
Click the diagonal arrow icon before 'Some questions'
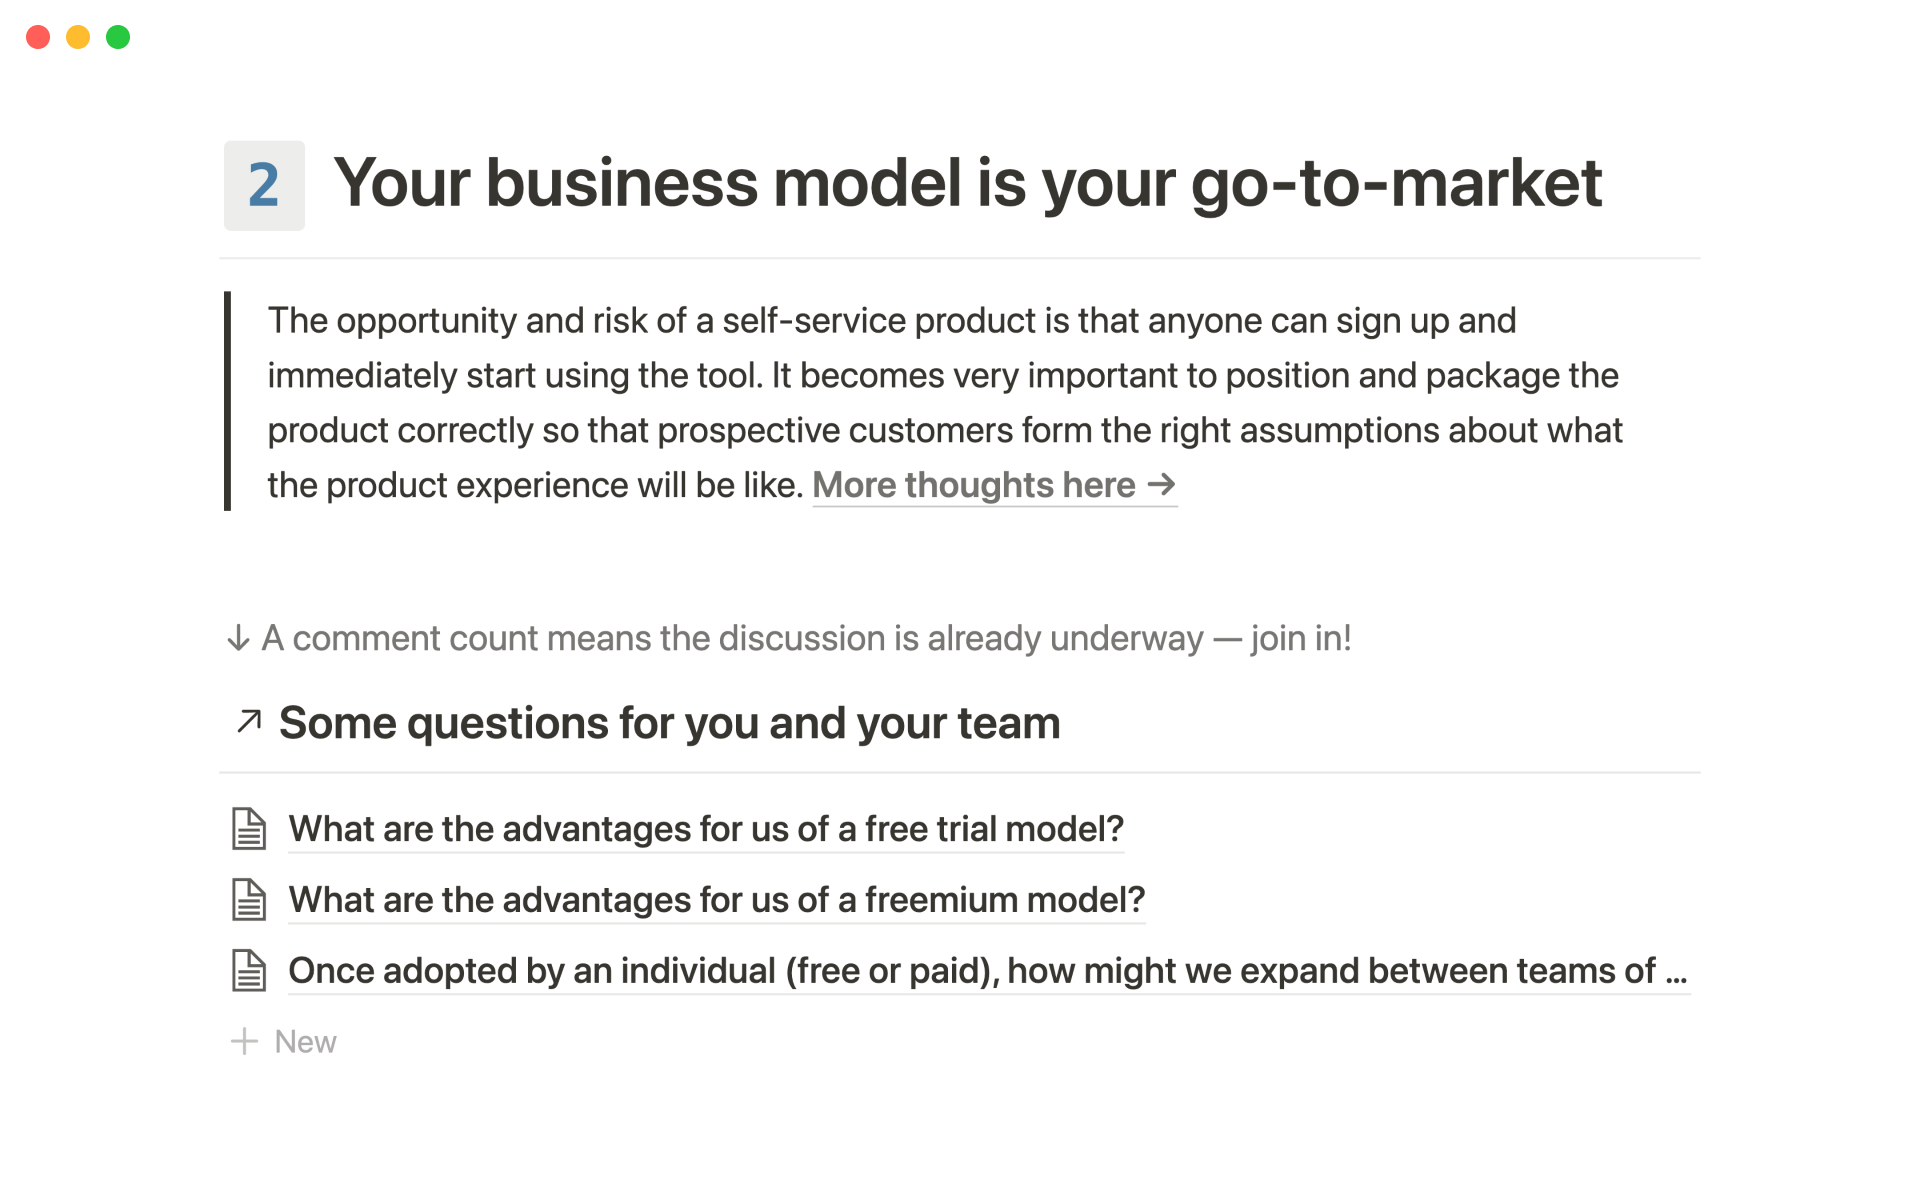click(x=249, y=721)
